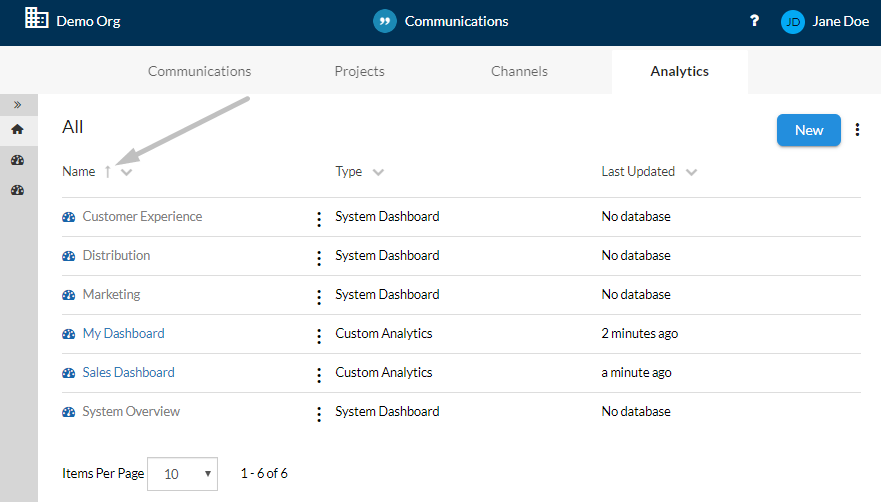Select the Analytics tab

click(679, 71)
